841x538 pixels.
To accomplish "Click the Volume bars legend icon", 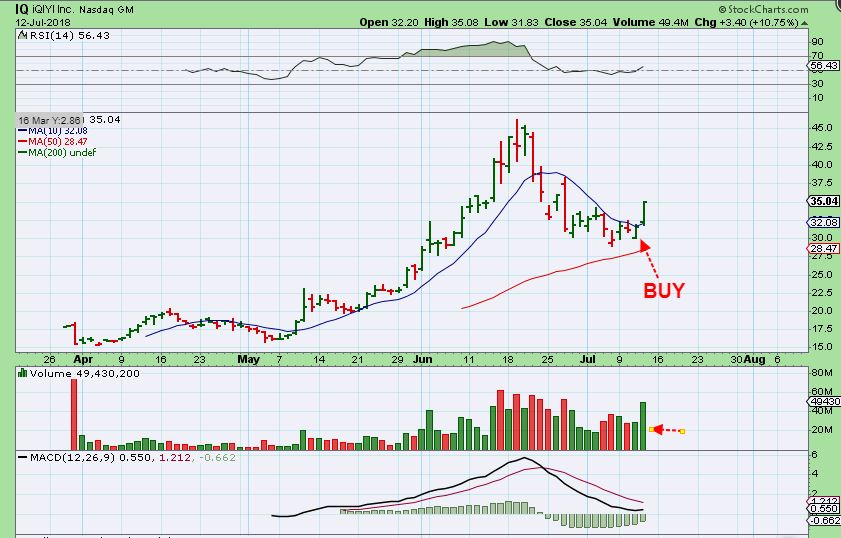I will coord(23,373).
